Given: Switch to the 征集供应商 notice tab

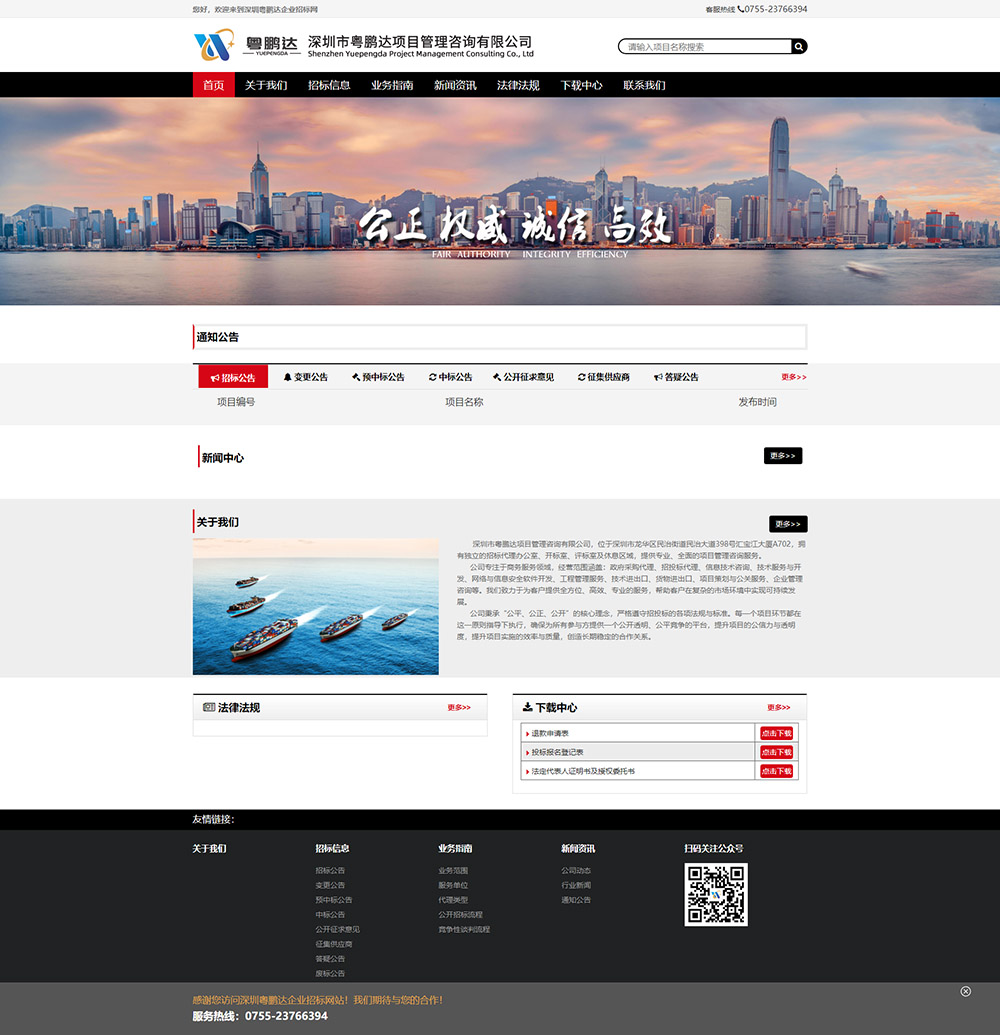Looking at the screenshot, I should (x=603, y=377).
